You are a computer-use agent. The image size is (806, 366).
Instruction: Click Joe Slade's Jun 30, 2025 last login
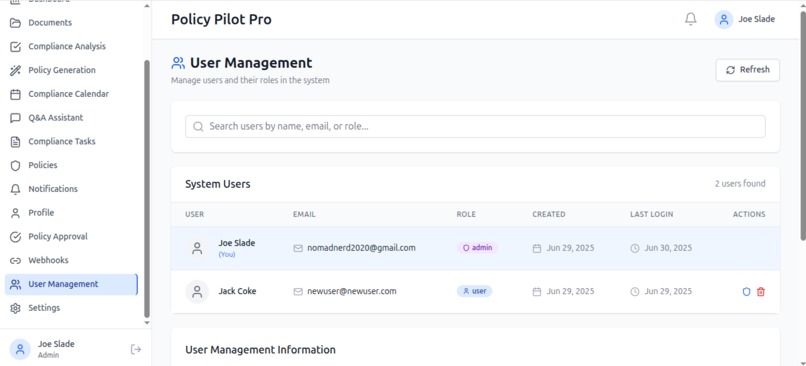coord(668,248)
